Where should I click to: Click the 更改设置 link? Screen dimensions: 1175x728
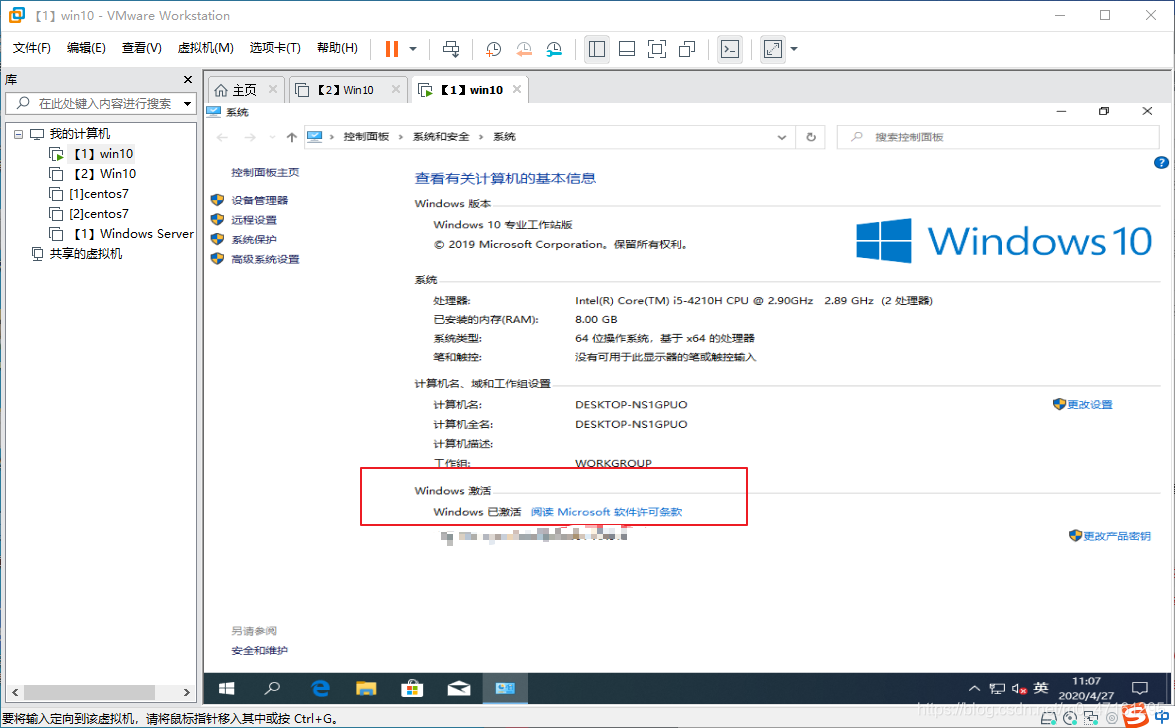click(1089, 404)
